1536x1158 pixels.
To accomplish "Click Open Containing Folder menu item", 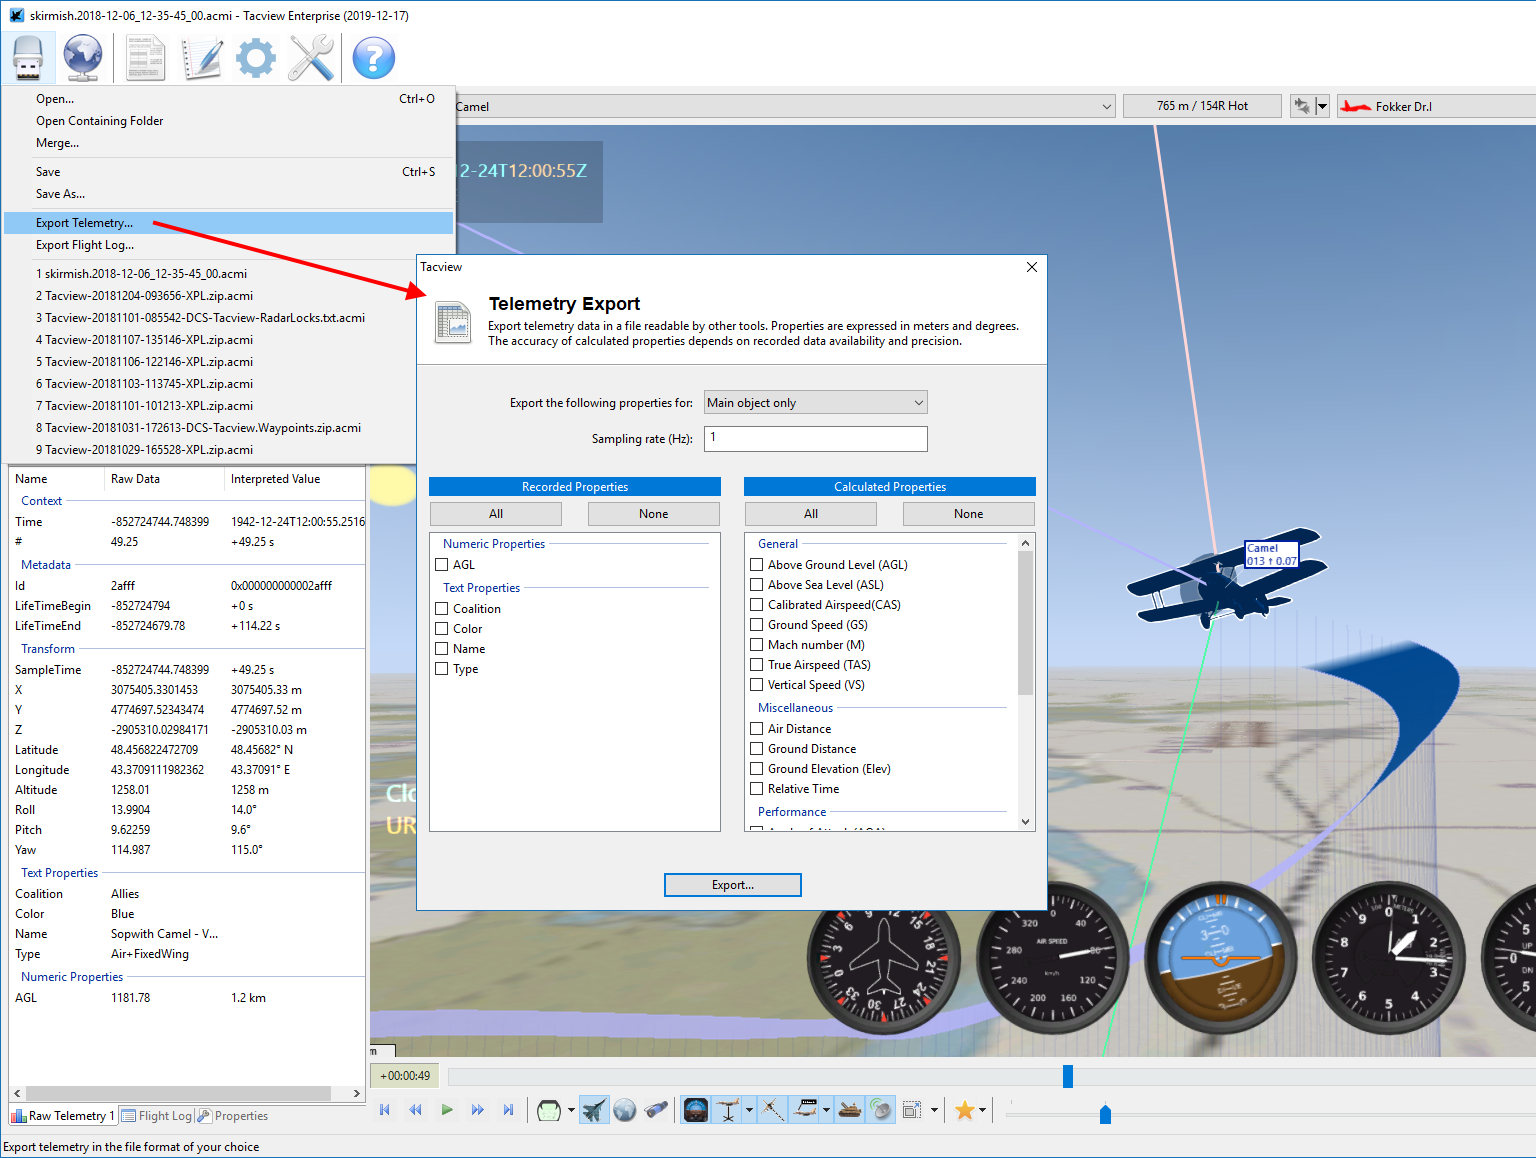I will coord(229,121).
